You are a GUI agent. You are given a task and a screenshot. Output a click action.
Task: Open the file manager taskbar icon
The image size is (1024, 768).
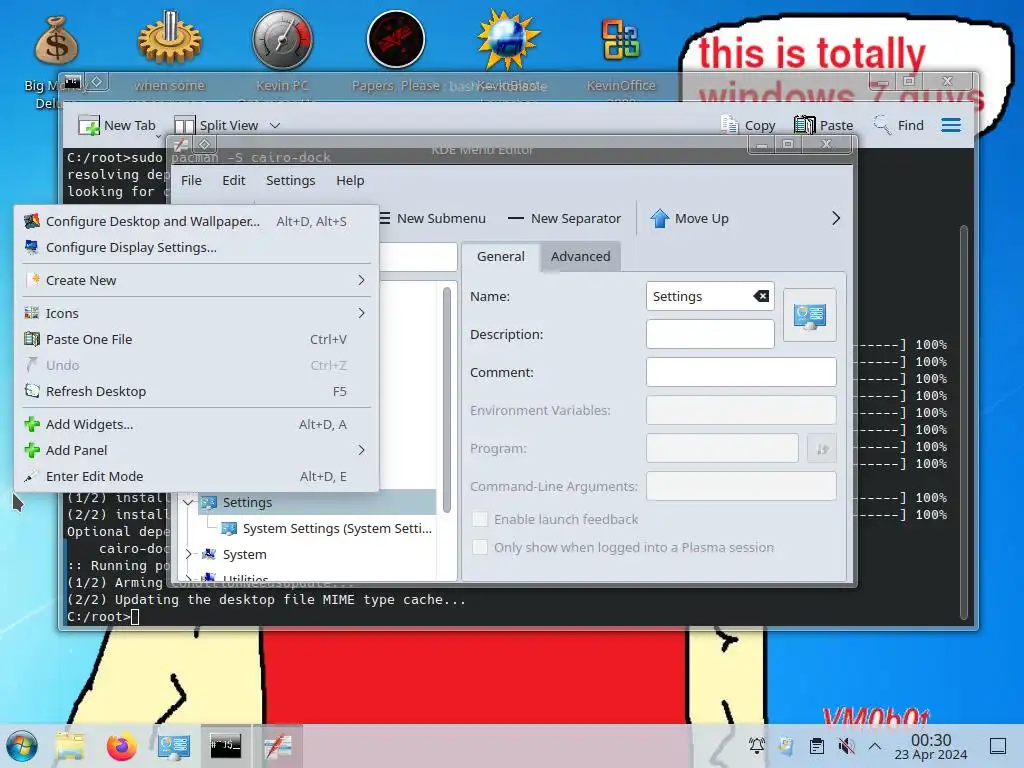click(x=70, y=746)
